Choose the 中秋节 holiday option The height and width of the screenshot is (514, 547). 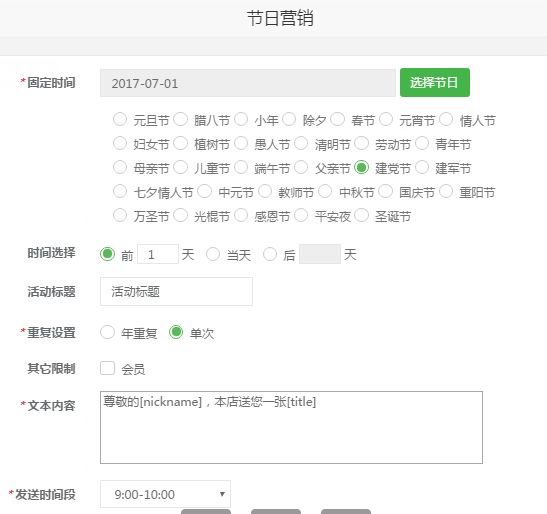(325, 191)
